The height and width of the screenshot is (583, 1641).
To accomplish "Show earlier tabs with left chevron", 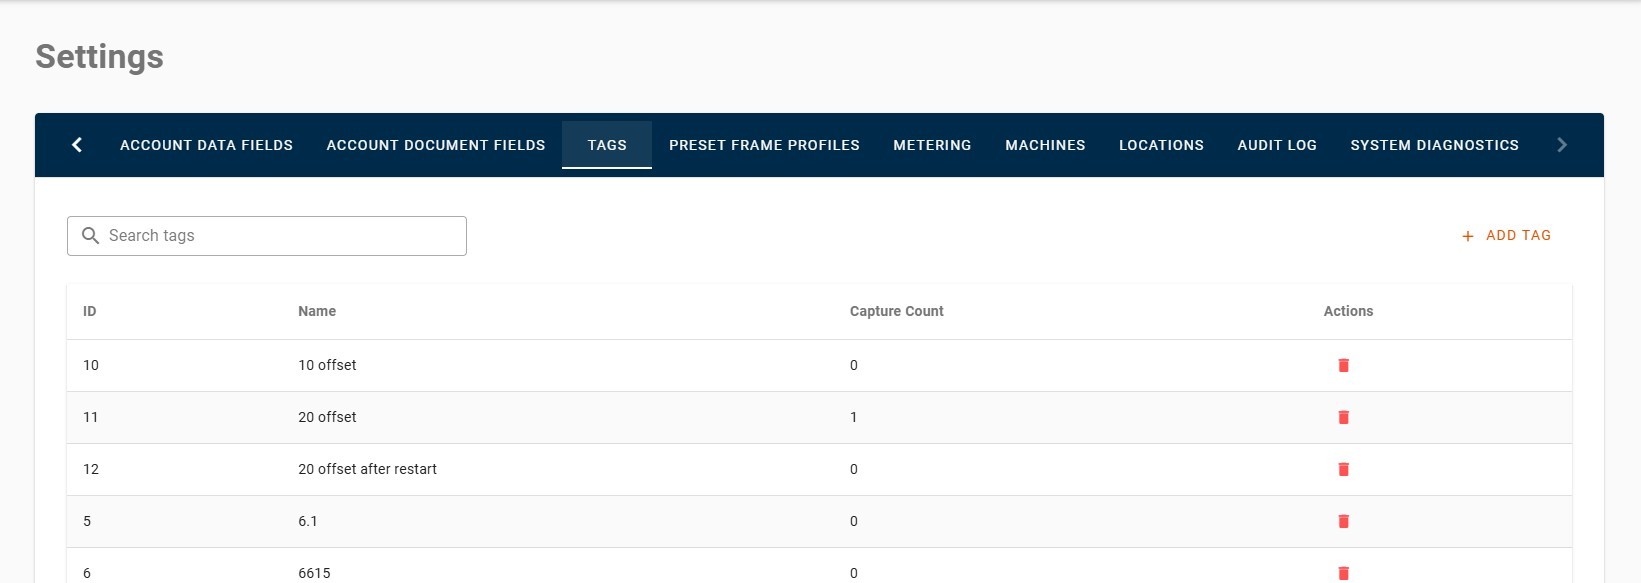I will pos(77,145).
